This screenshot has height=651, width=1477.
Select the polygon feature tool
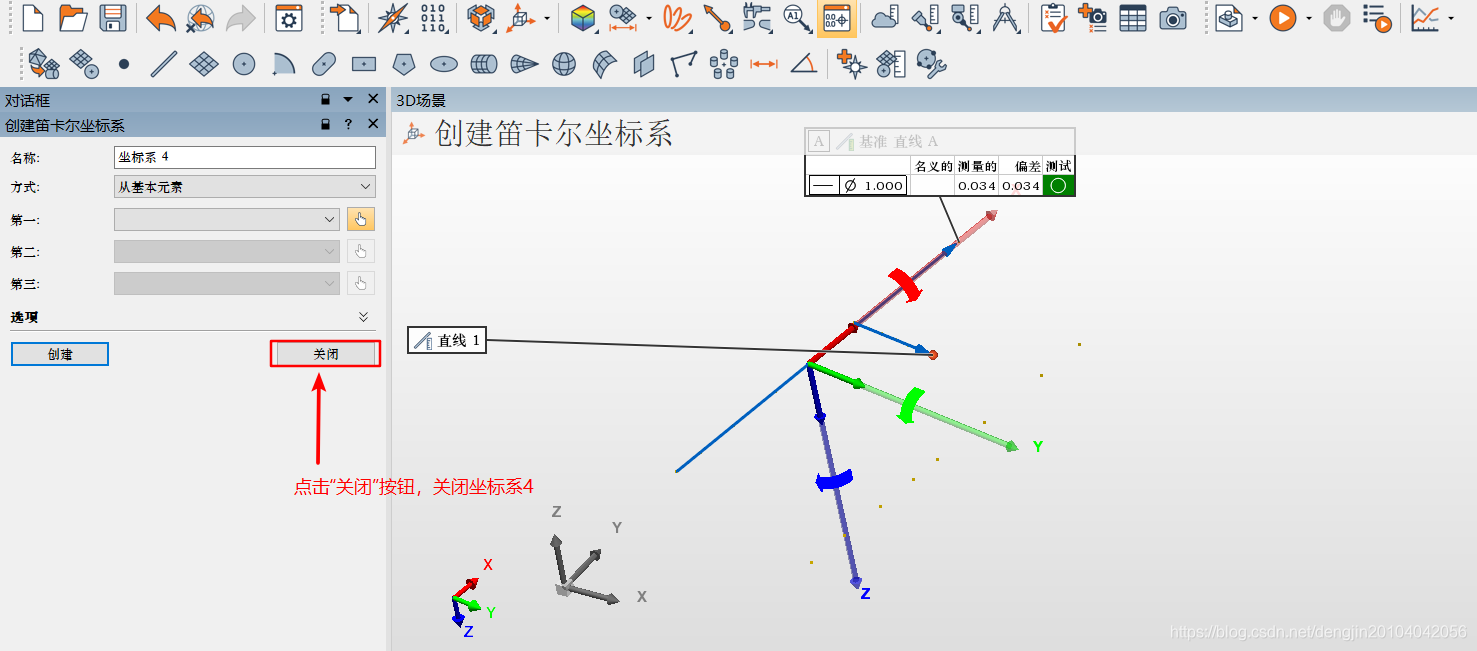tap(404, 65)
